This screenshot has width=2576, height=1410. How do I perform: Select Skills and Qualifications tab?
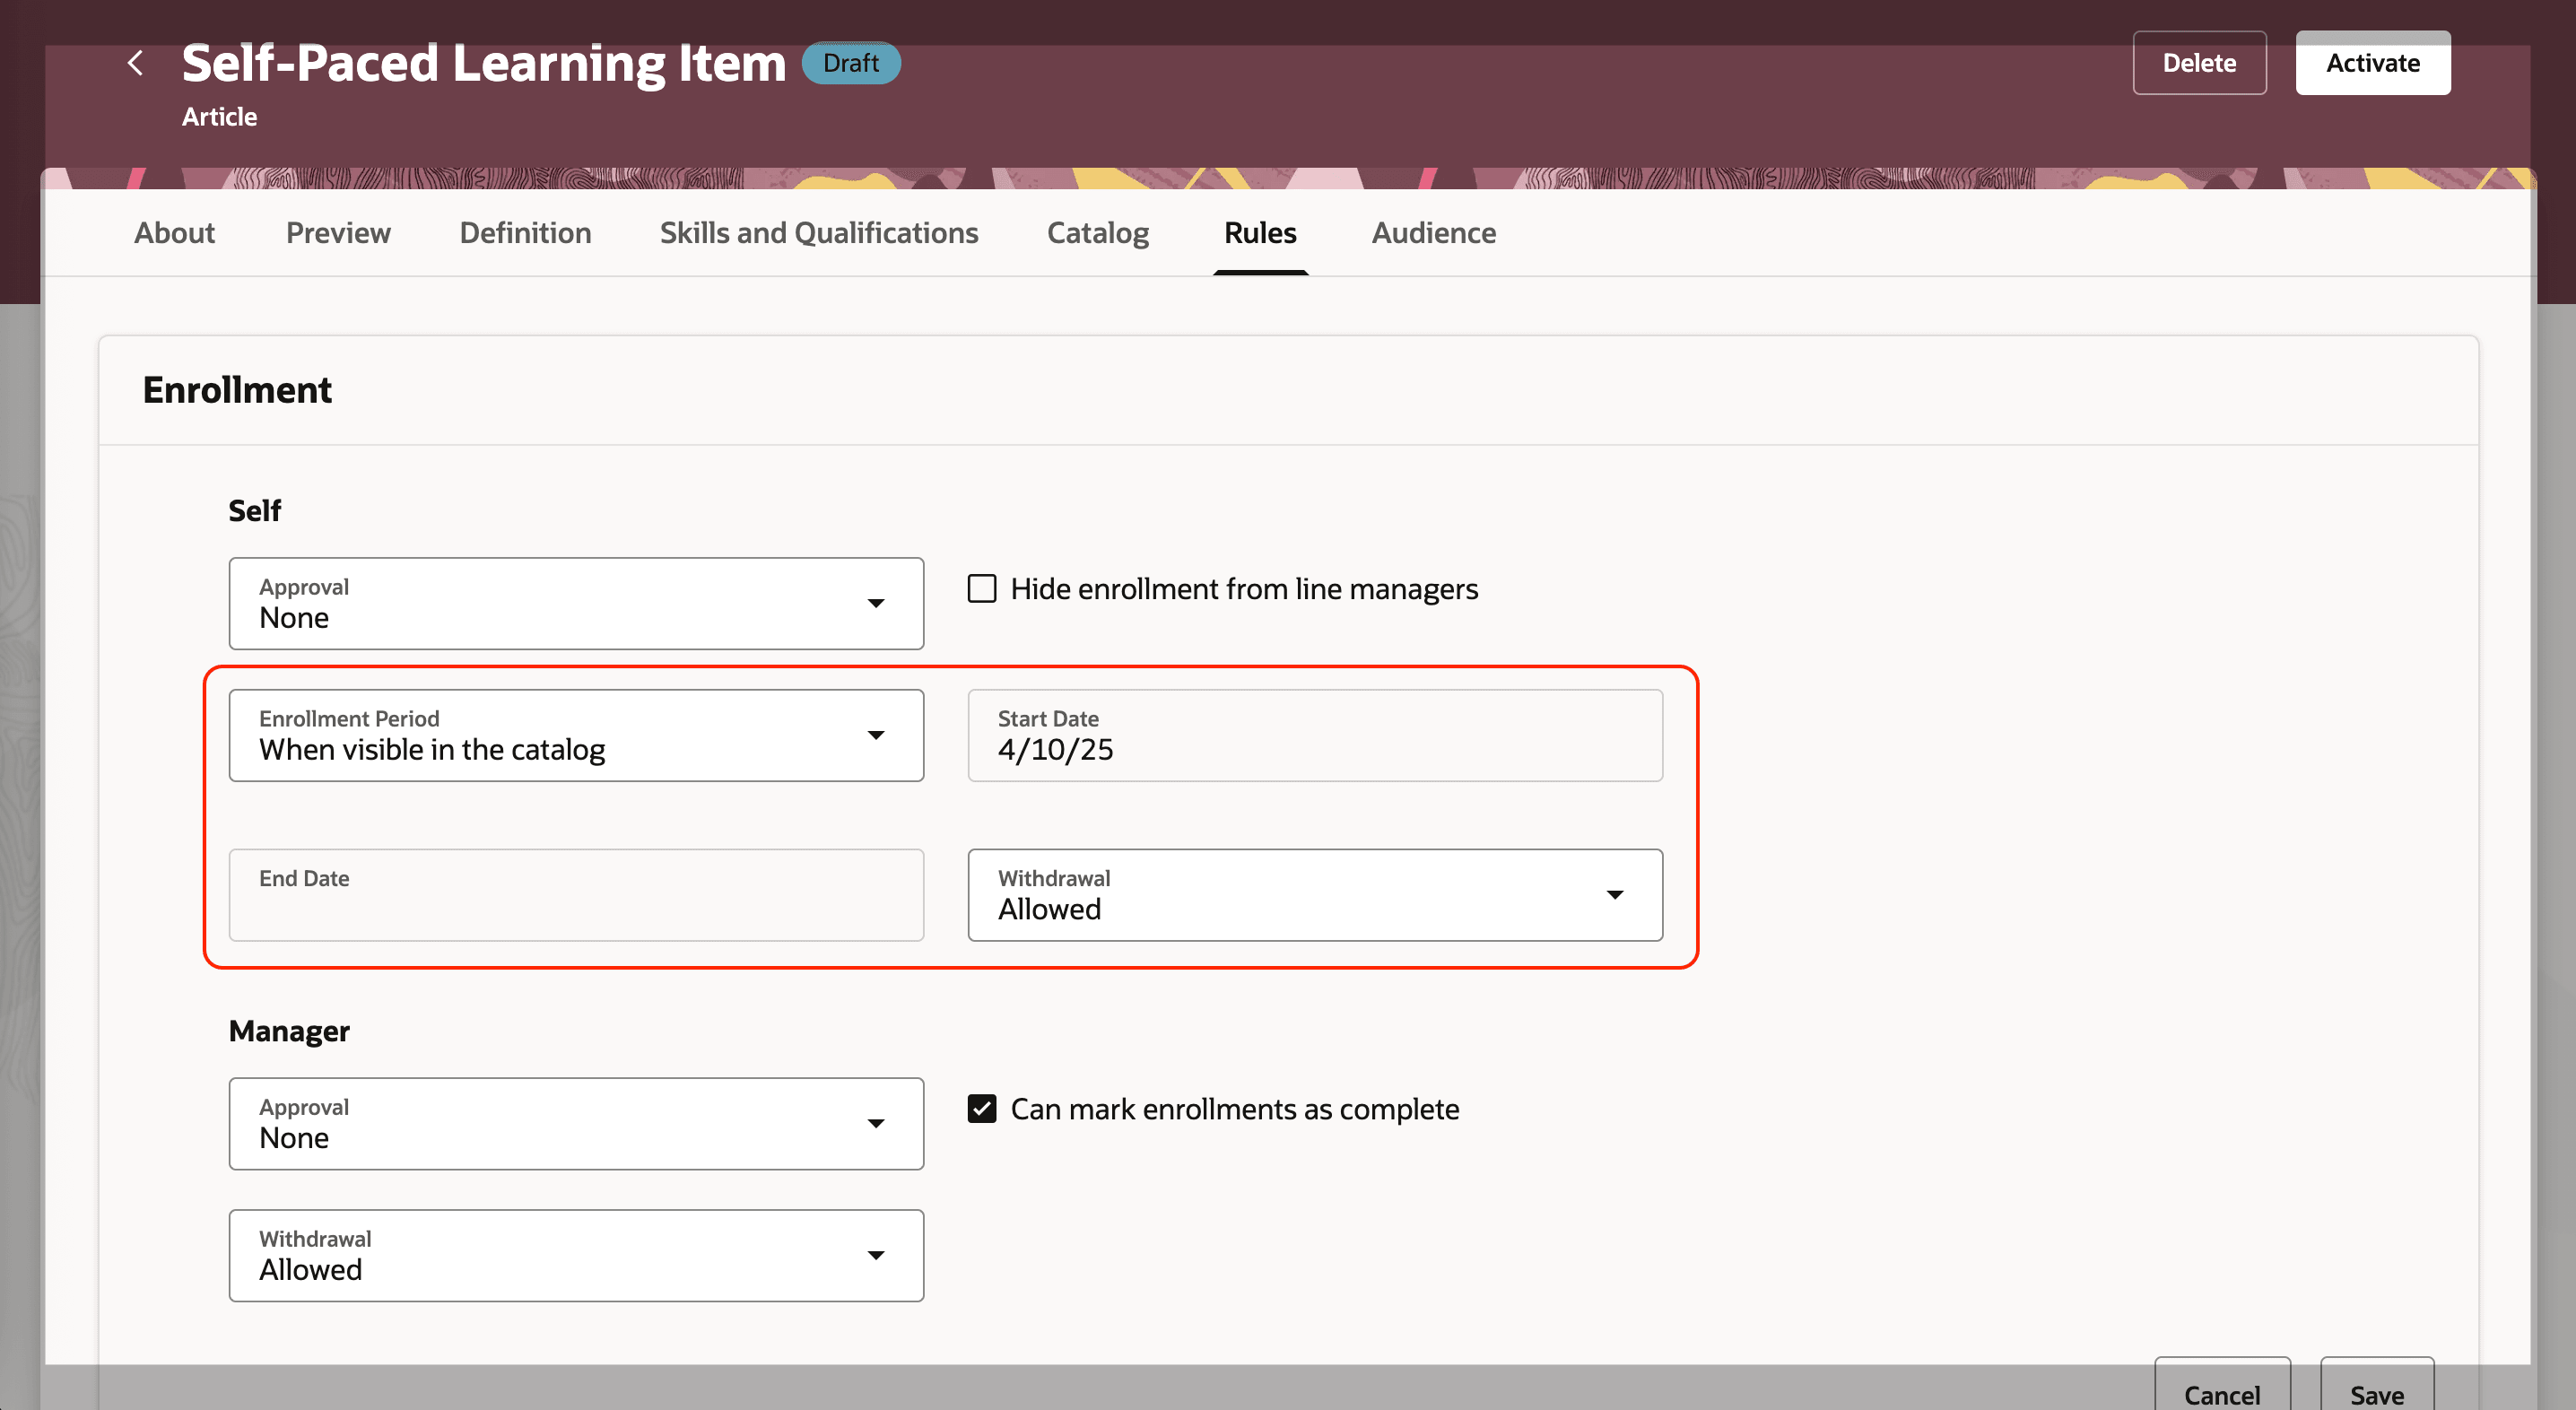[818, 233]
